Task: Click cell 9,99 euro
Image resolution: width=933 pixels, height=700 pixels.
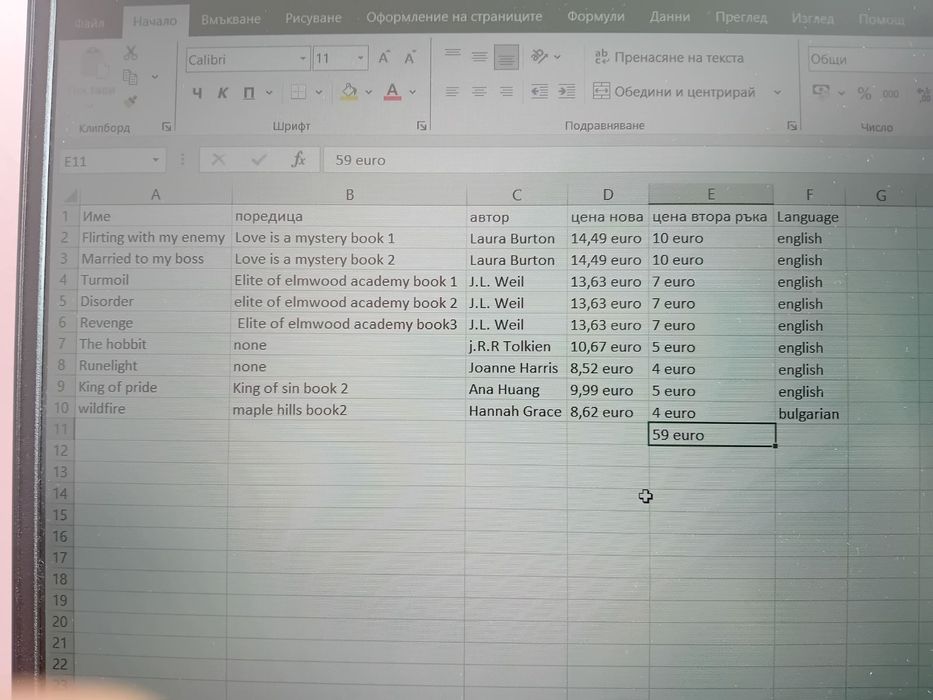Action: point(608,390)
